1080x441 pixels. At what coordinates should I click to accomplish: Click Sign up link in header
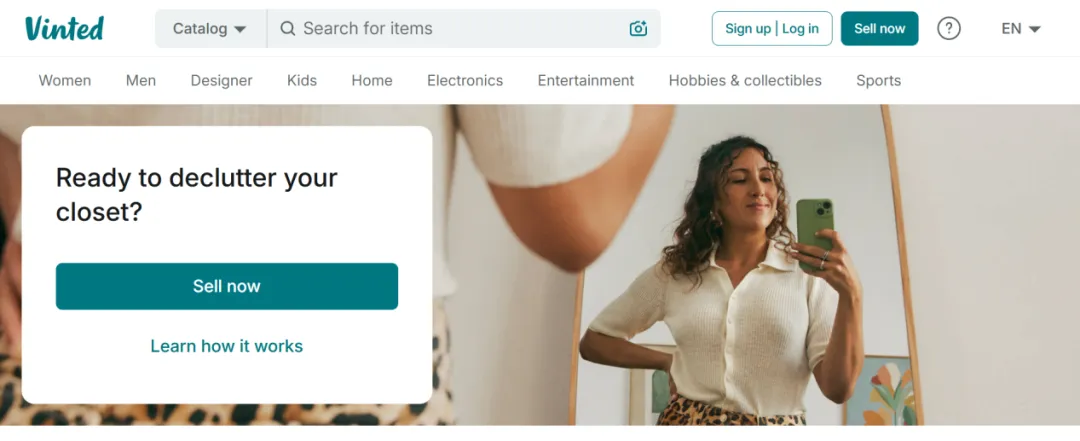tap(748, 28)
